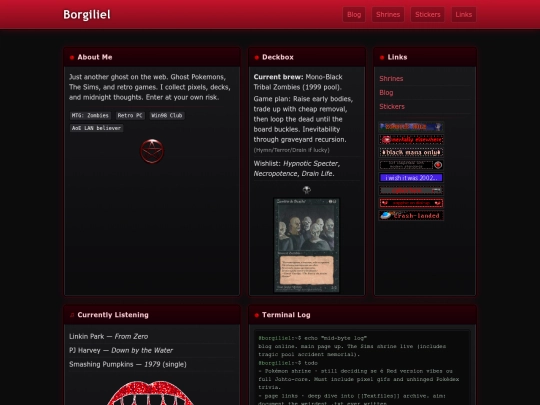Open the zombie Magic card image
540x405 pixels.
coord(307,245)
